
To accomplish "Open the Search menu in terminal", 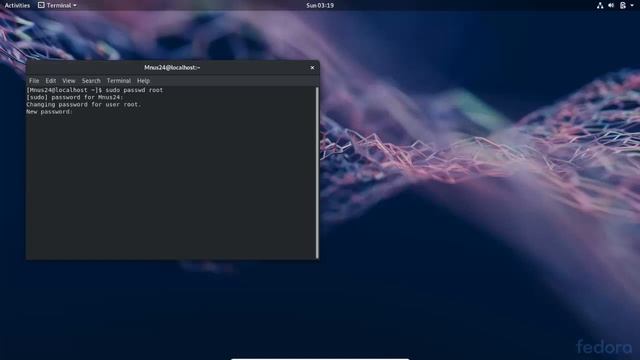I will tap(91, 81).
